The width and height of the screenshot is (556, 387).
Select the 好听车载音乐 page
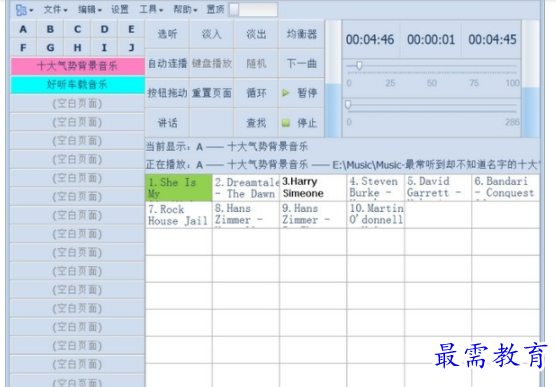[x=77, y=85]
